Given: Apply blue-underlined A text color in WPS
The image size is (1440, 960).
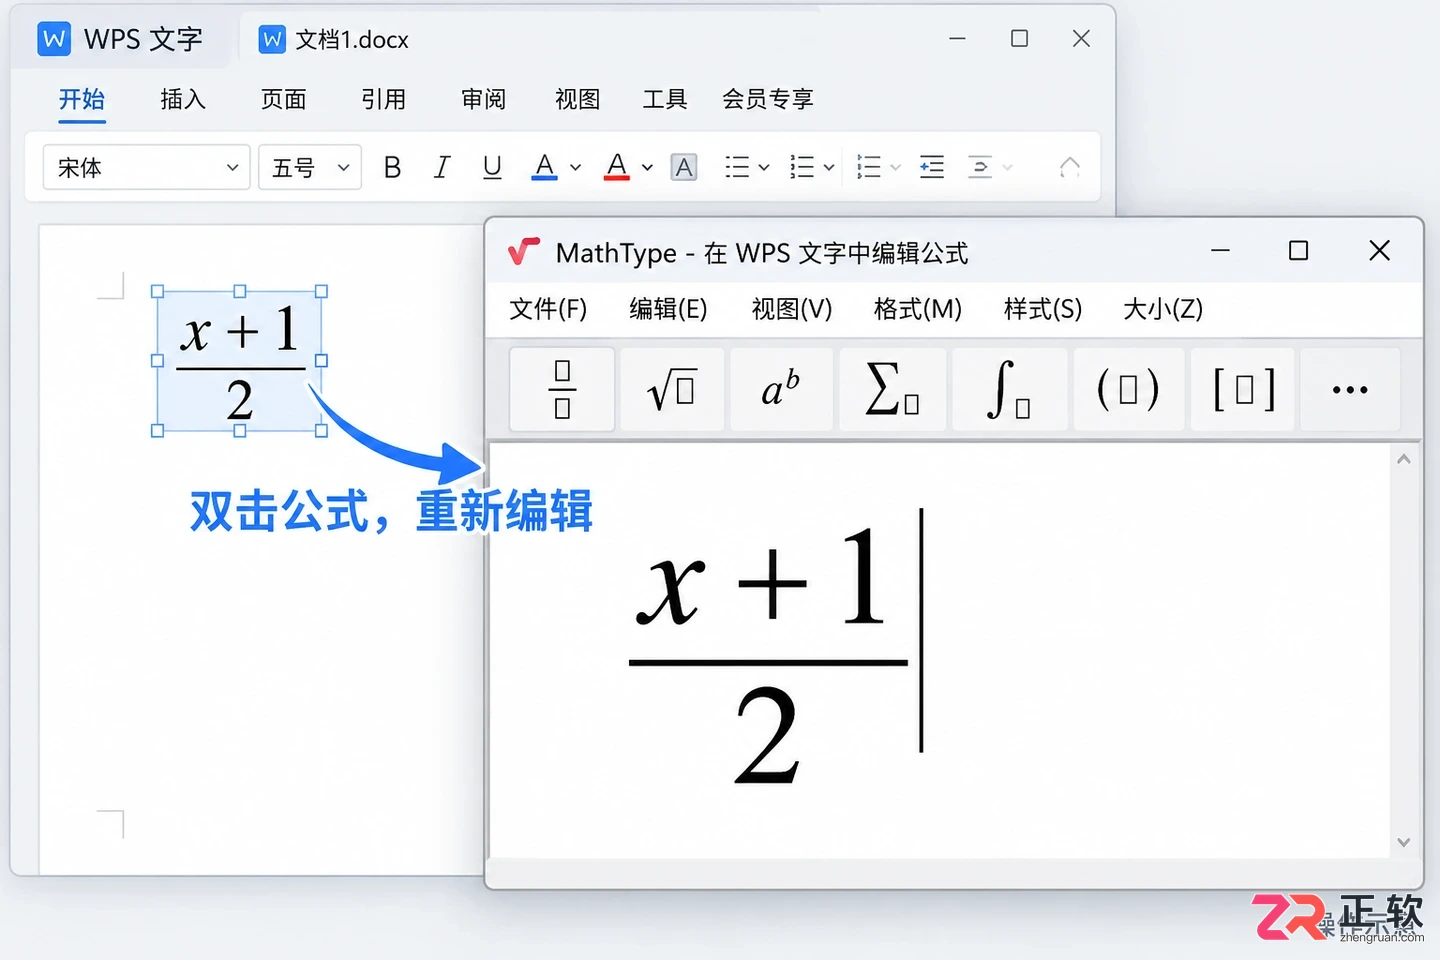Looking at the screenshot, I should (544, 167).
